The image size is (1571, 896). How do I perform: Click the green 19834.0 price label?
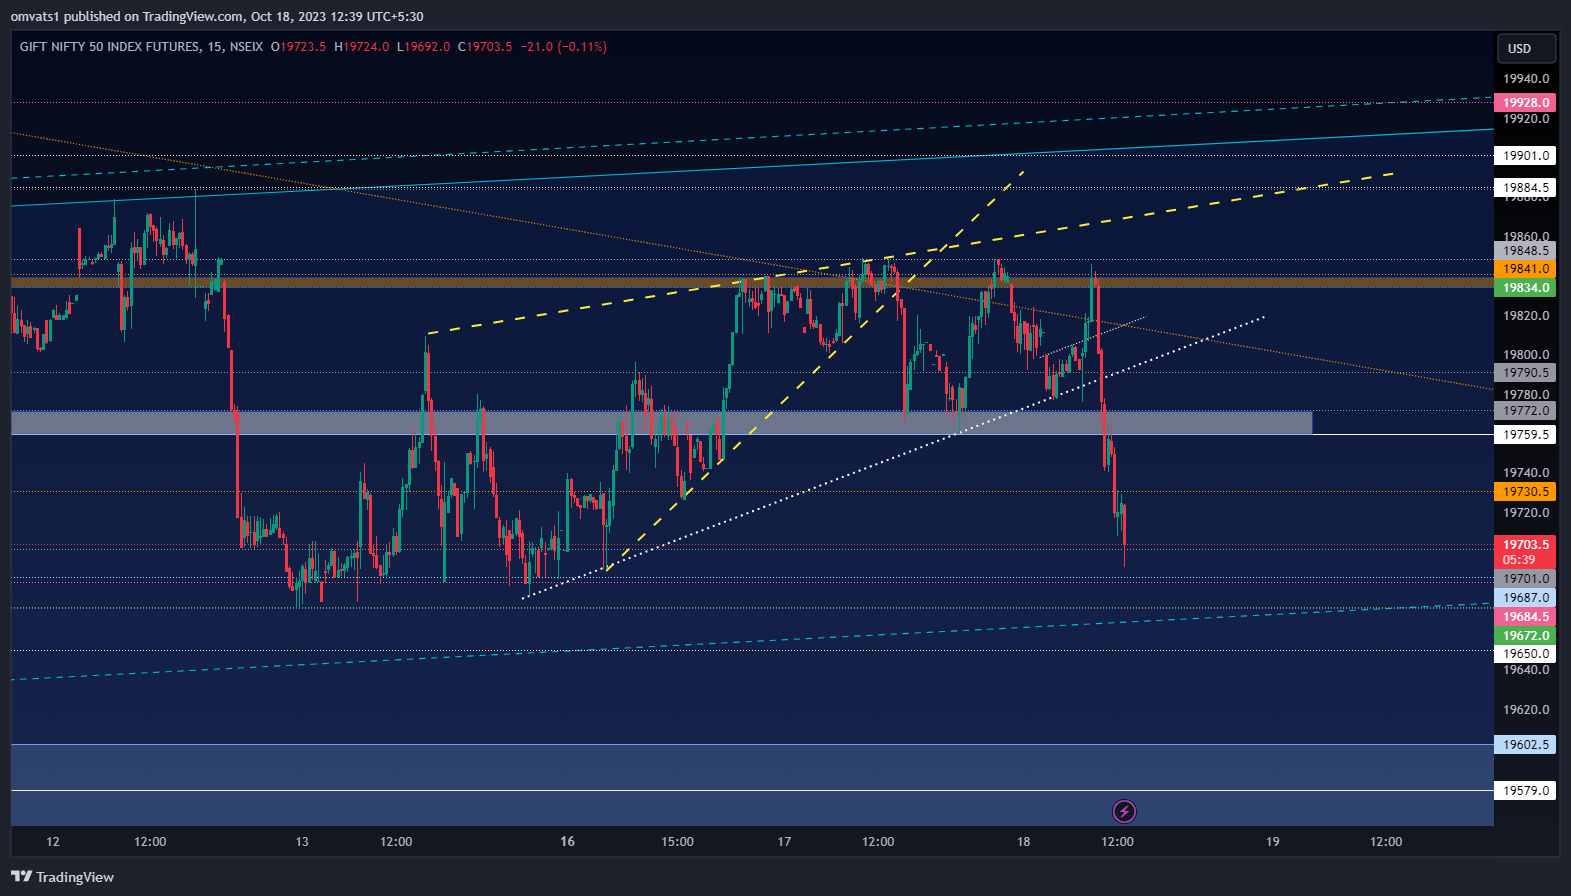tap(1526, 288)
